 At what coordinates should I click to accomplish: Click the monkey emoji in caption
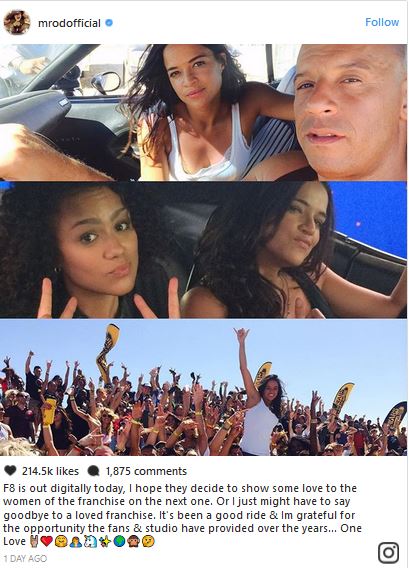pyautogui.click(x=134, y=542)
